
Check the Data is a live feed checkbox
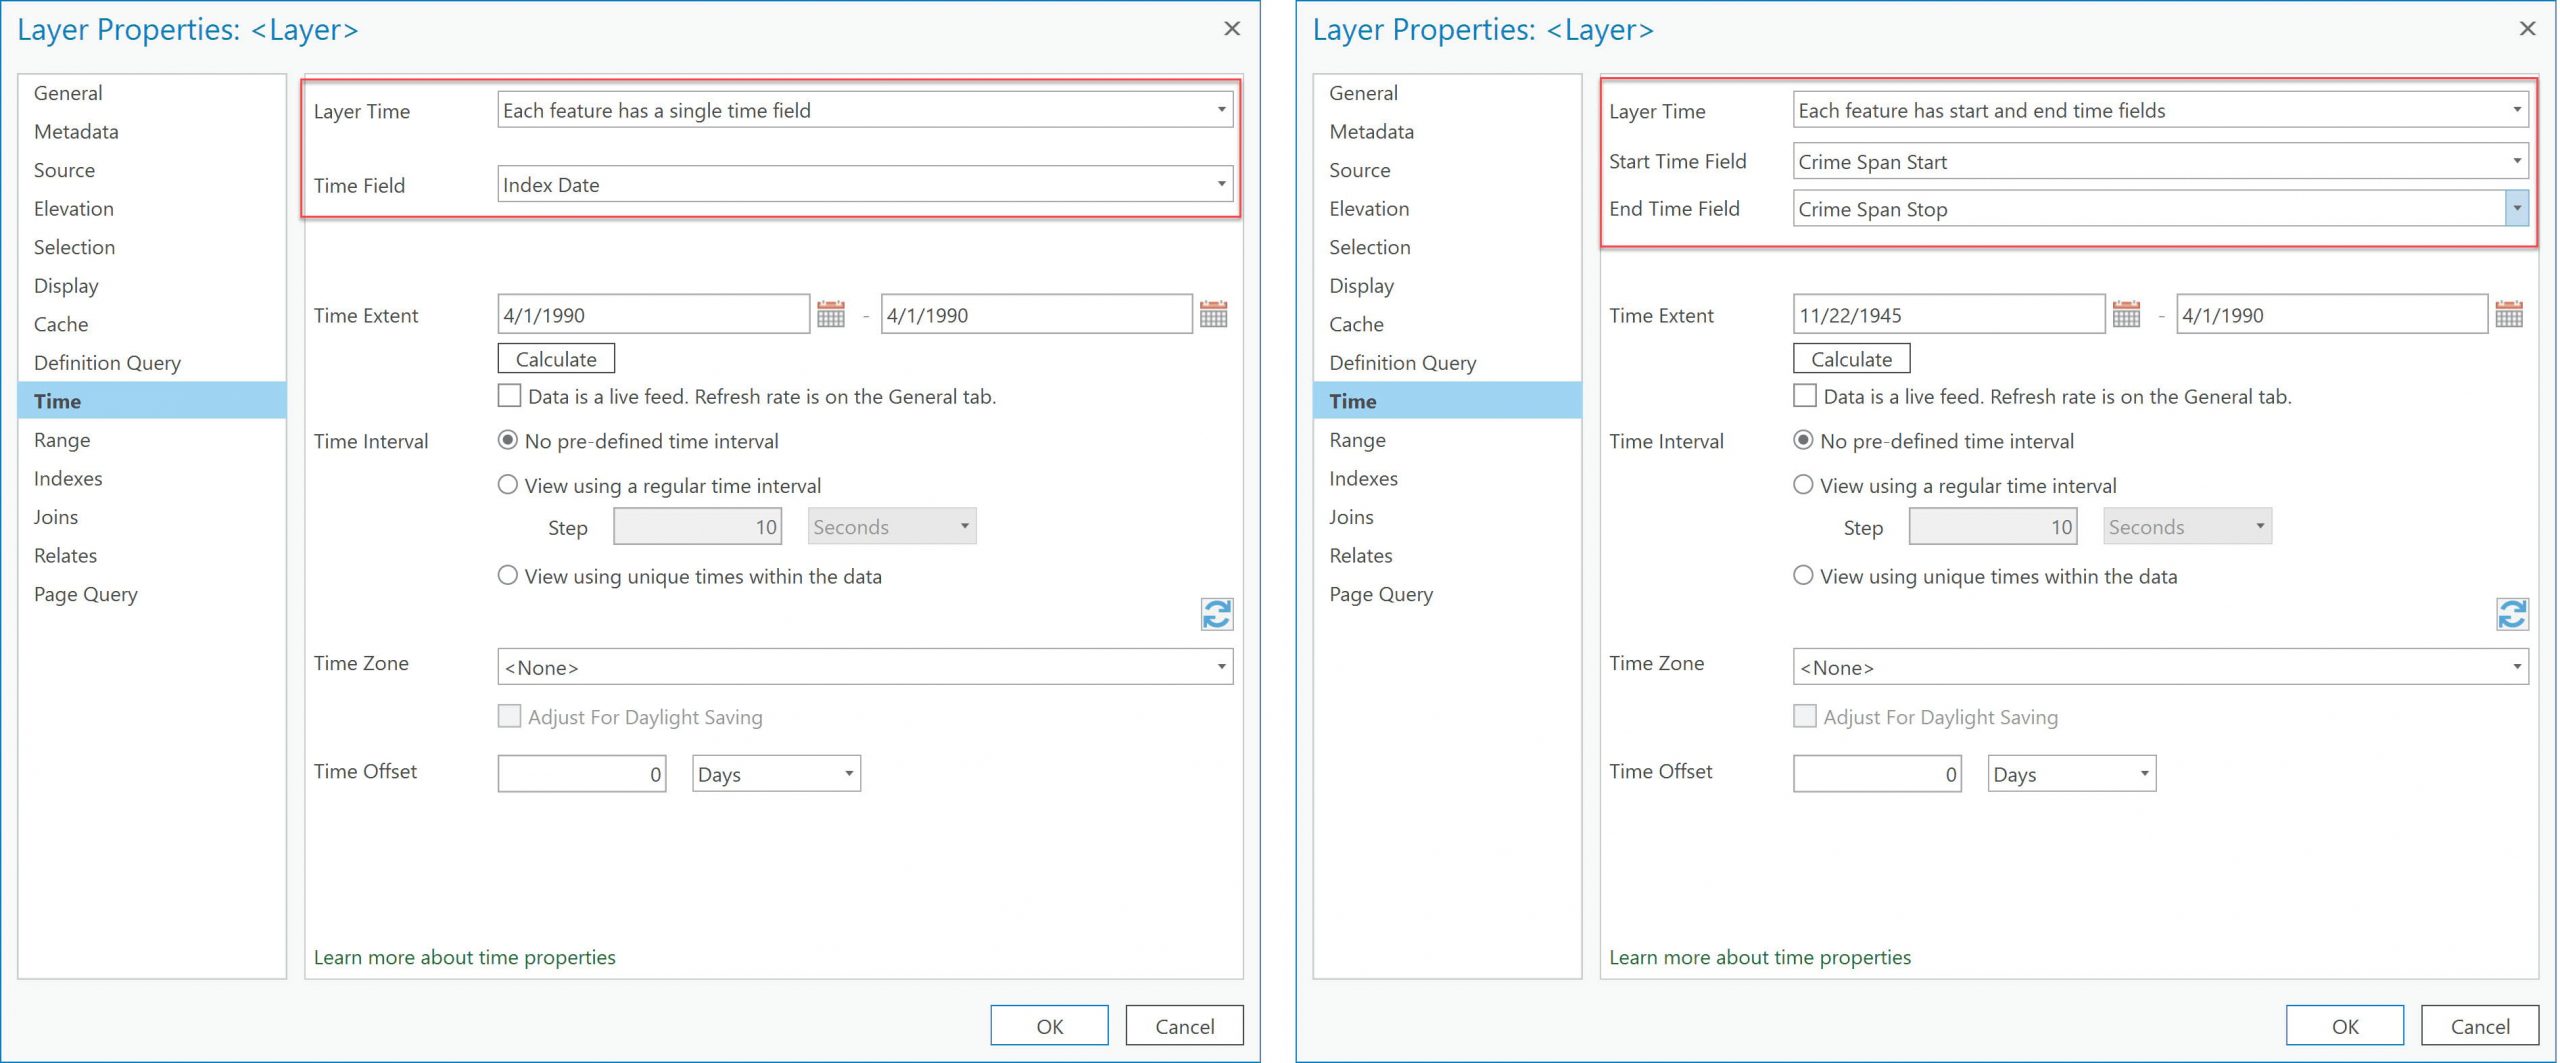510,395
